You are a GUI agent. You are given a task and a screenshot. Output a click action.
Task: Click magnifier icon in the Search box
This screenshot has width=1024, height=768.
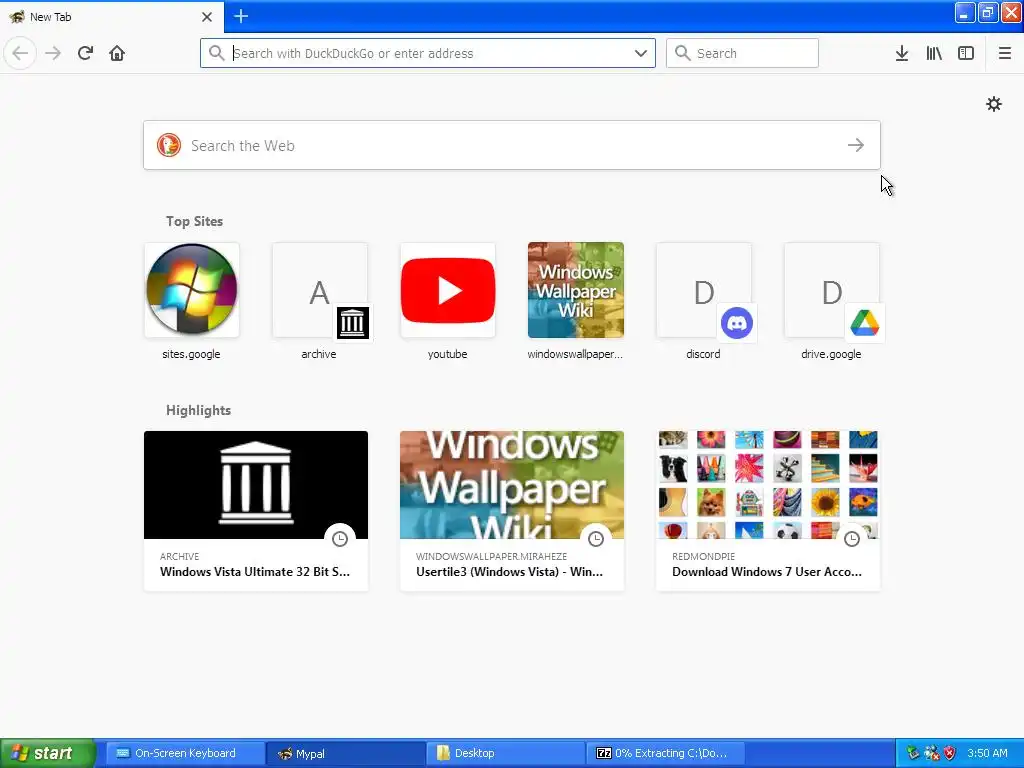pyautogui.click(x=682, y=53)
